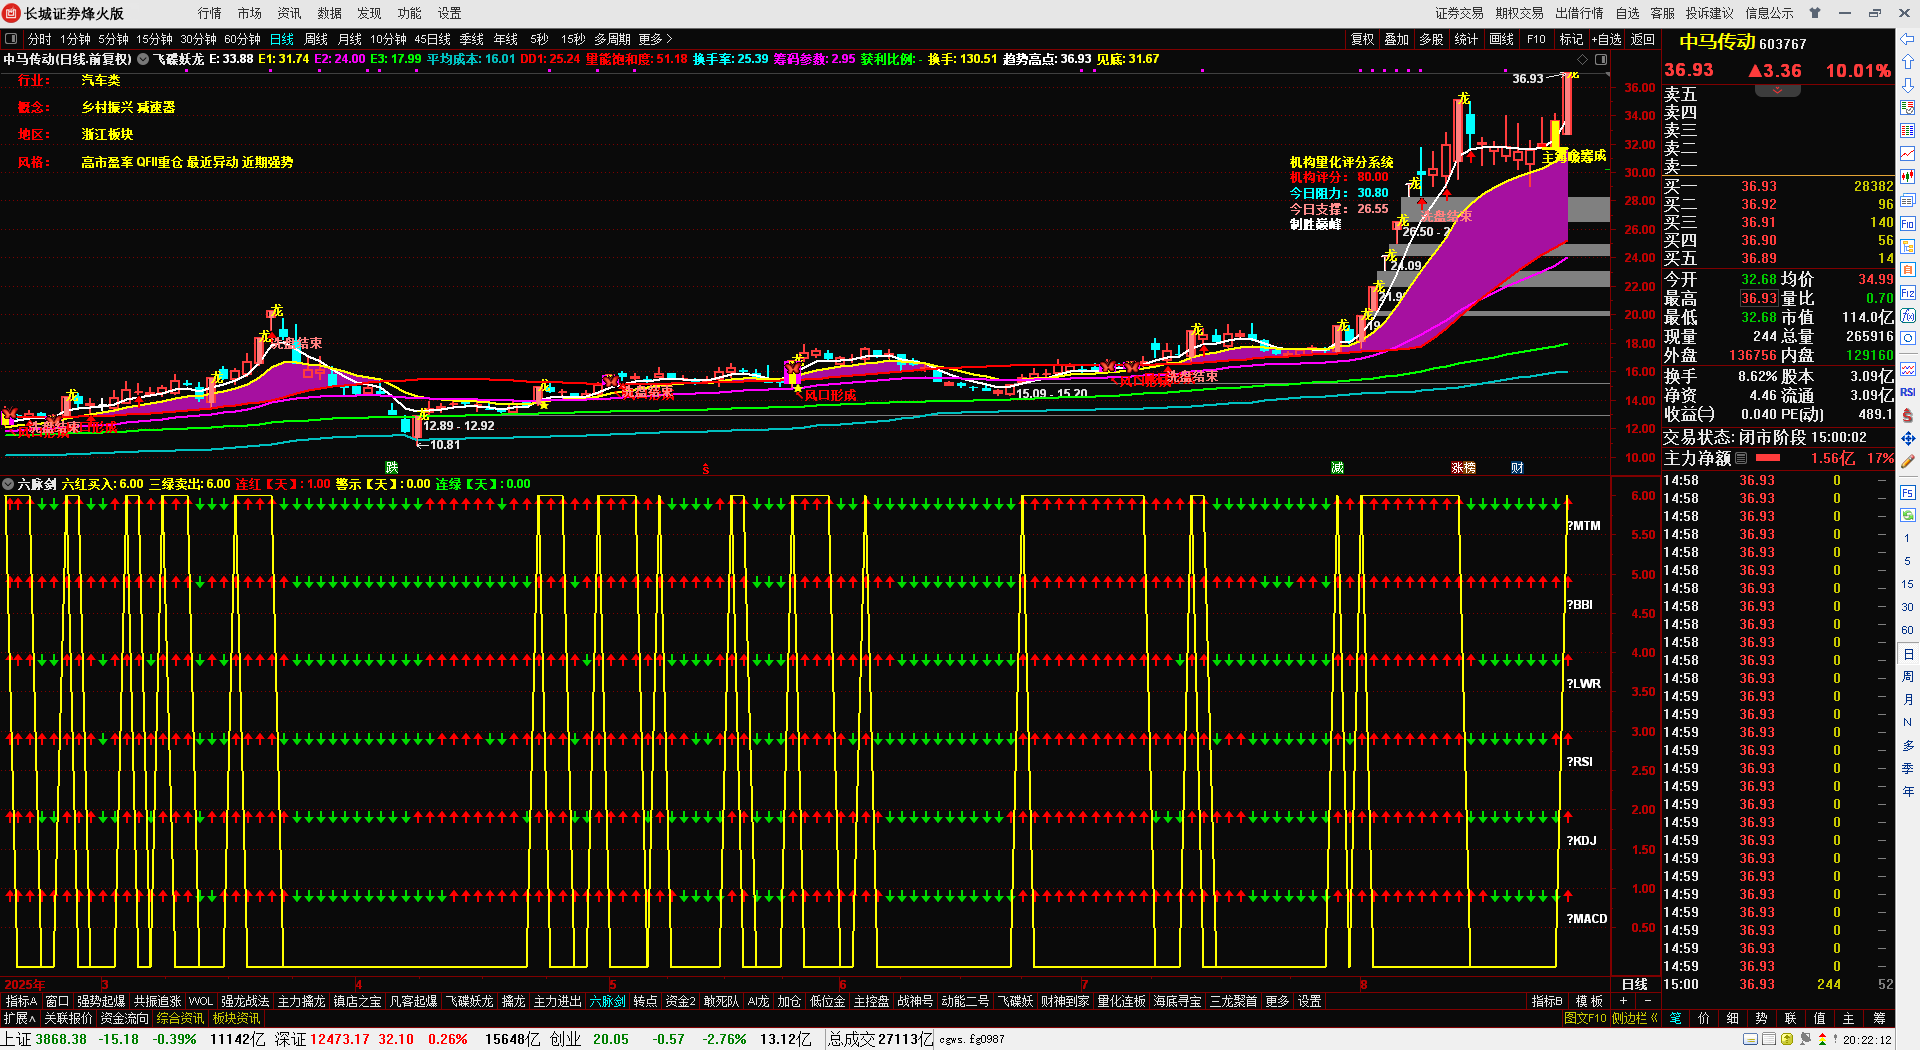Click the red-yellow-green arrows status icon
Viewport: 1920px width, 1050px height.
[x=1822, y=1039]
